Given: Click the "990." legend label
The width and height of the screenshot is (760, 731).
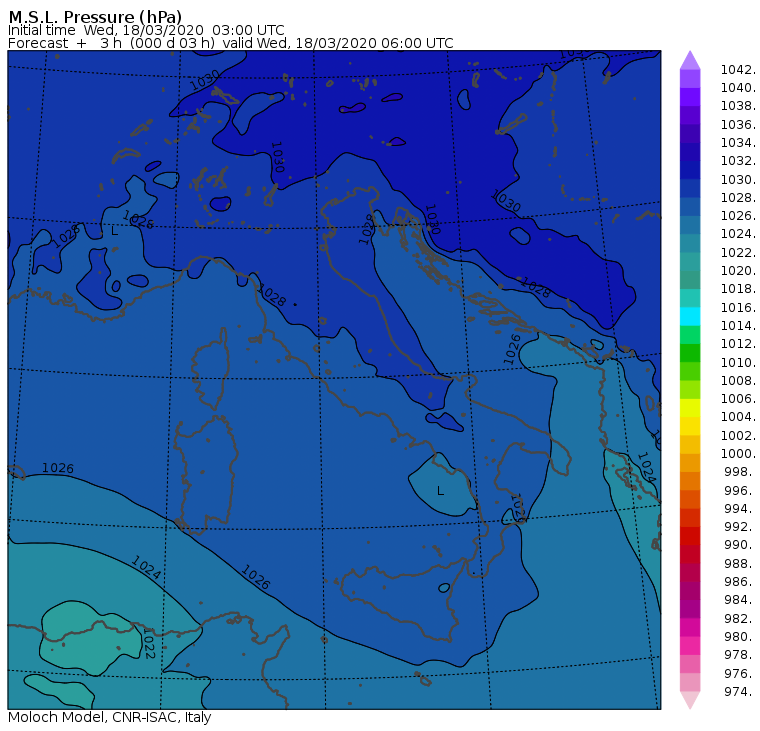Looking at the screenshot, I should point(740,545).
